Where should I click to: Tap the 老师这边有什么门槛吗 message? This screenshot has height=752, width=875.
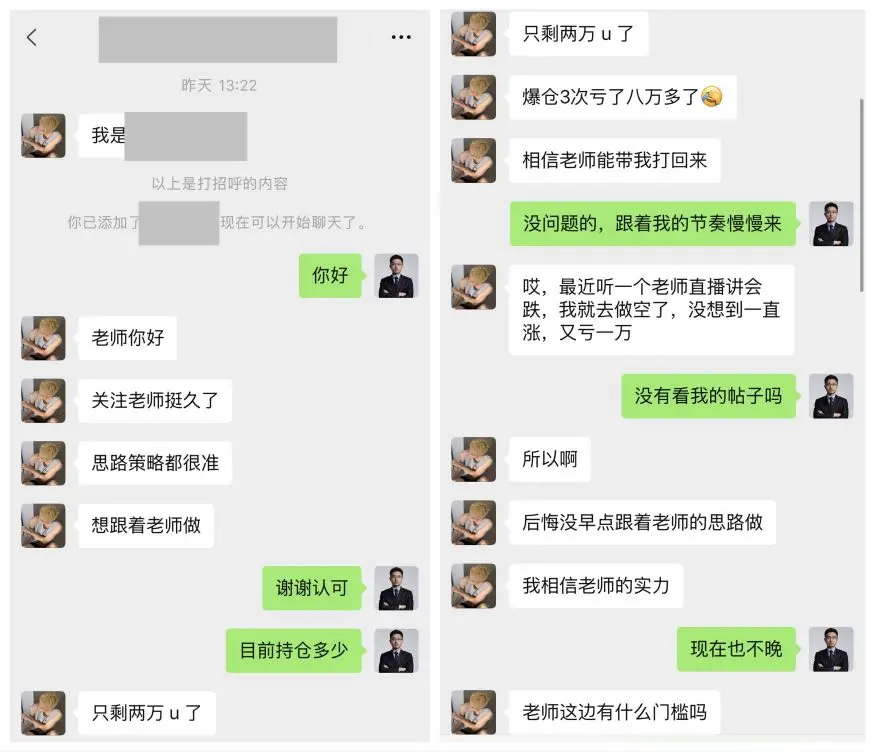point(614,712)
